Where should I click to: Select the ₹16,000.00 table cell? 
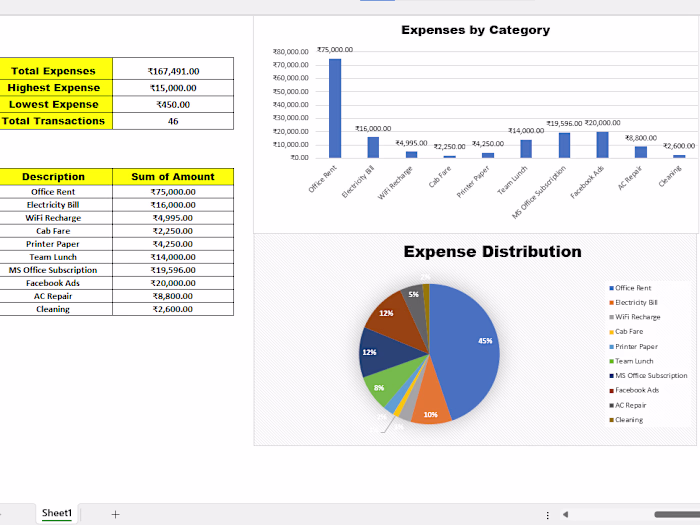pos(173,205)
